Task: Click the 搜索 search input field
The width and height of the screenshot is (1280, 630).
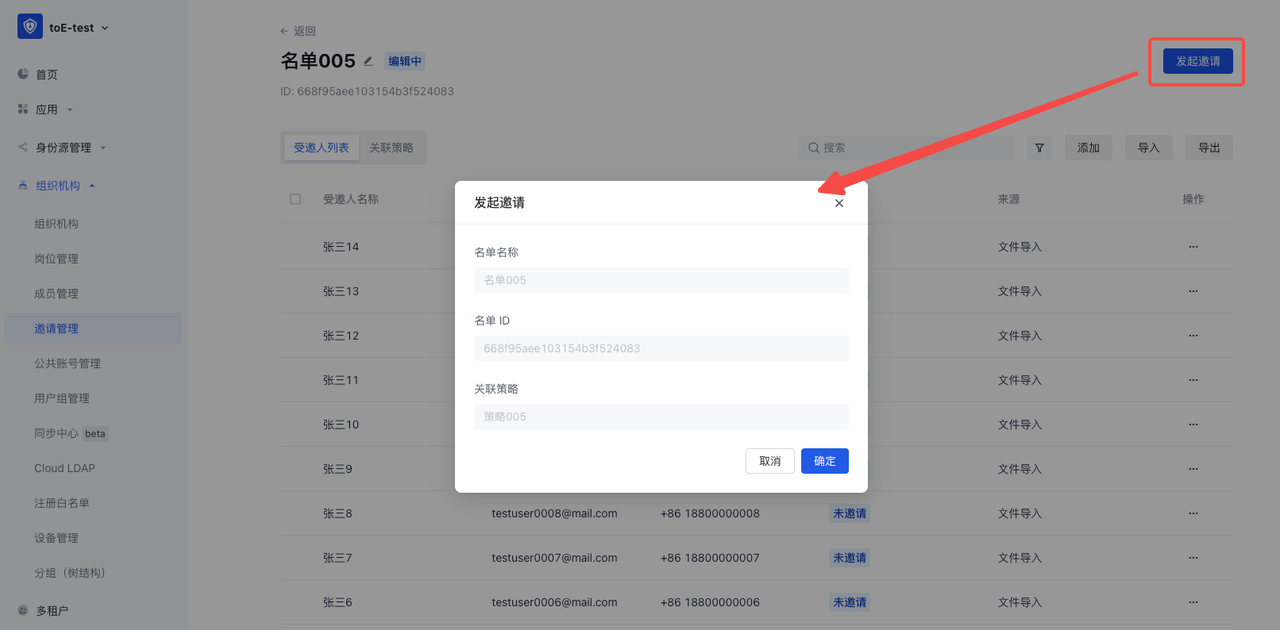Action: pyautogui.click(x=912, y=148)
